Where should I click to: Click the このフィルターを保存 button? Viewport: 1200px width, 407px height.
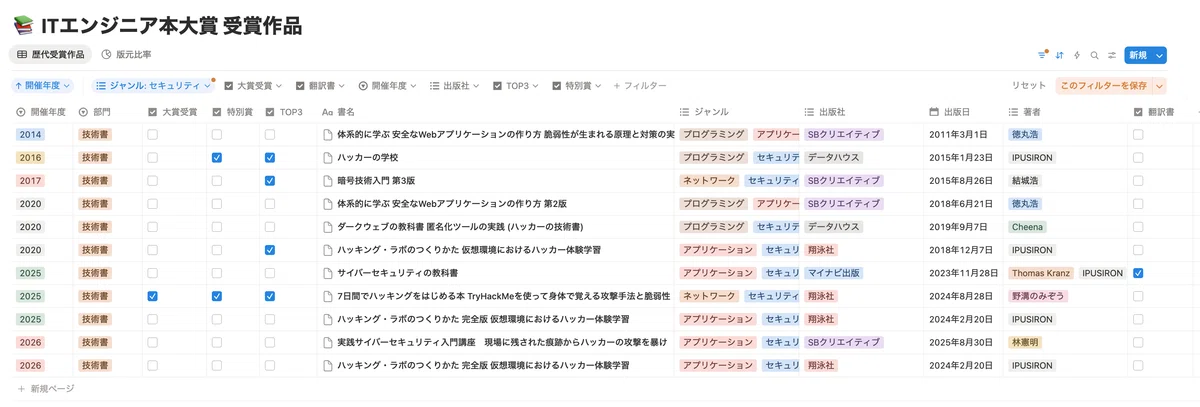[1104, 86]
